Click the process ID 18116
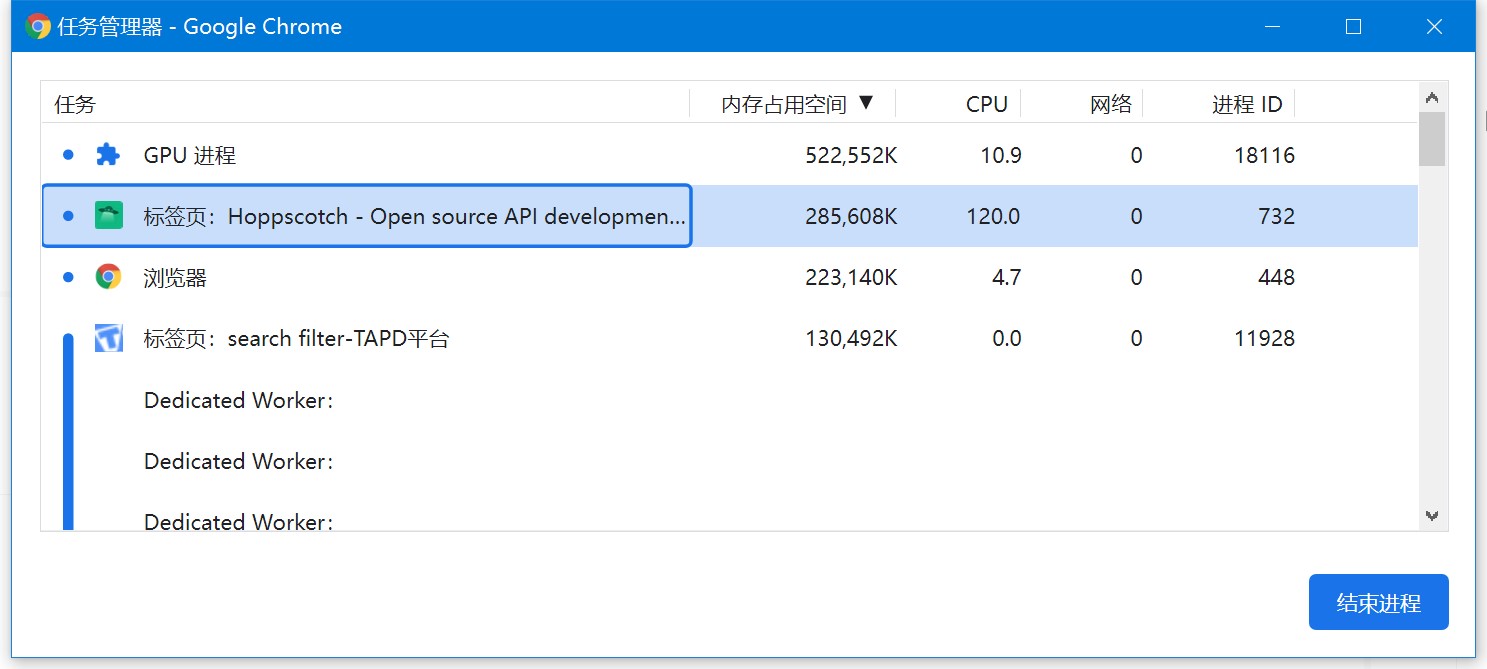 pyautogui.click(x=1264, y=155)
